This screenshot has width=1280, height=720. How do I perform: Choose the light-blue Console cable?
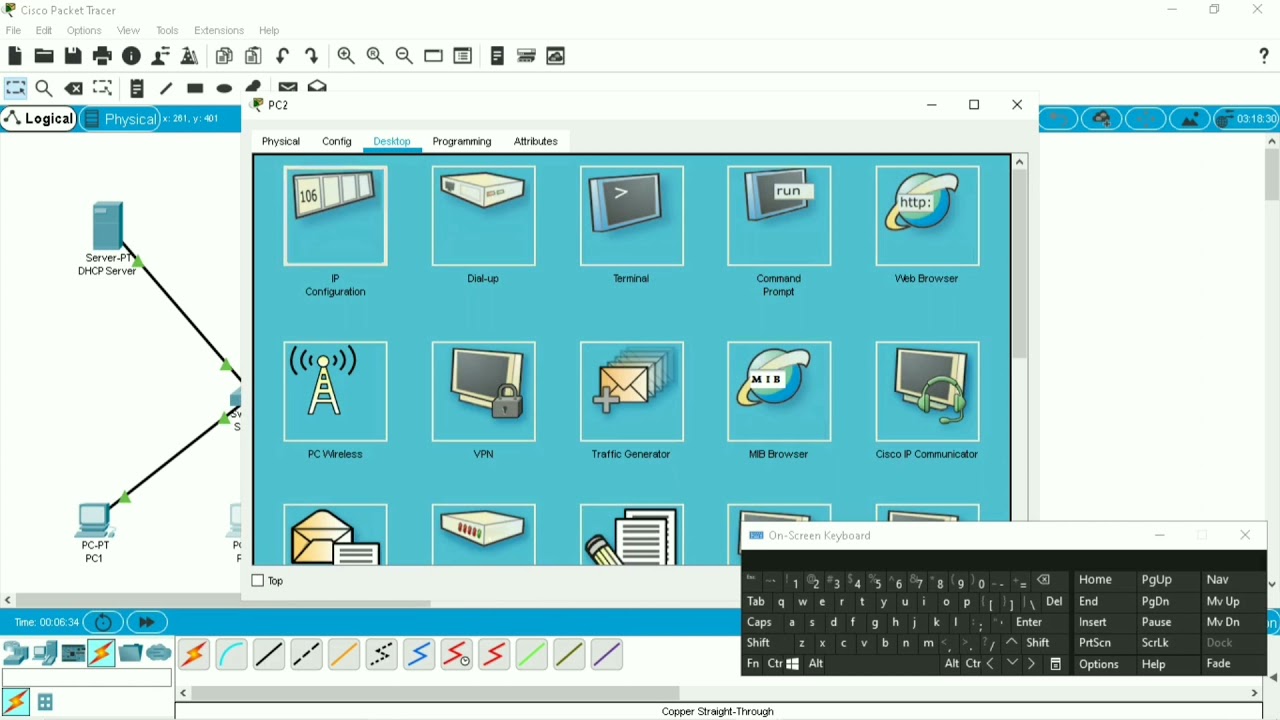(x=231, y=654)
